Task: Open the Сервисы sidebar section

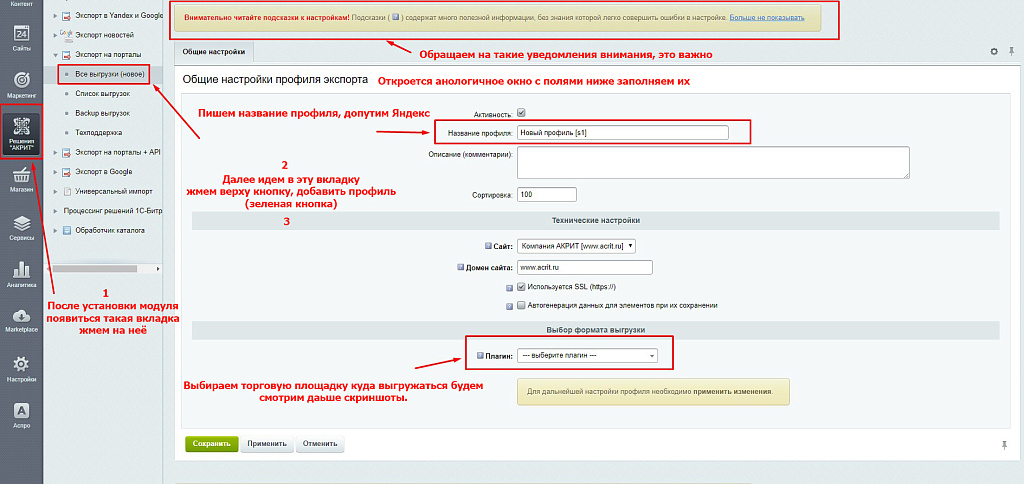Action: pyautogui.click(x=21, y=227)
